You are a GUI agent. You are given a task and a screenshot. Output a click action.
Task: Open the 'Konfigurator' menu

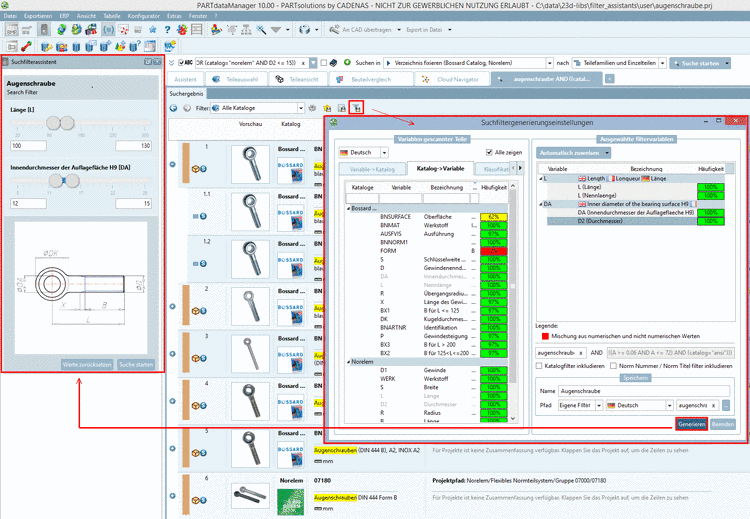[x=143, y=17]
